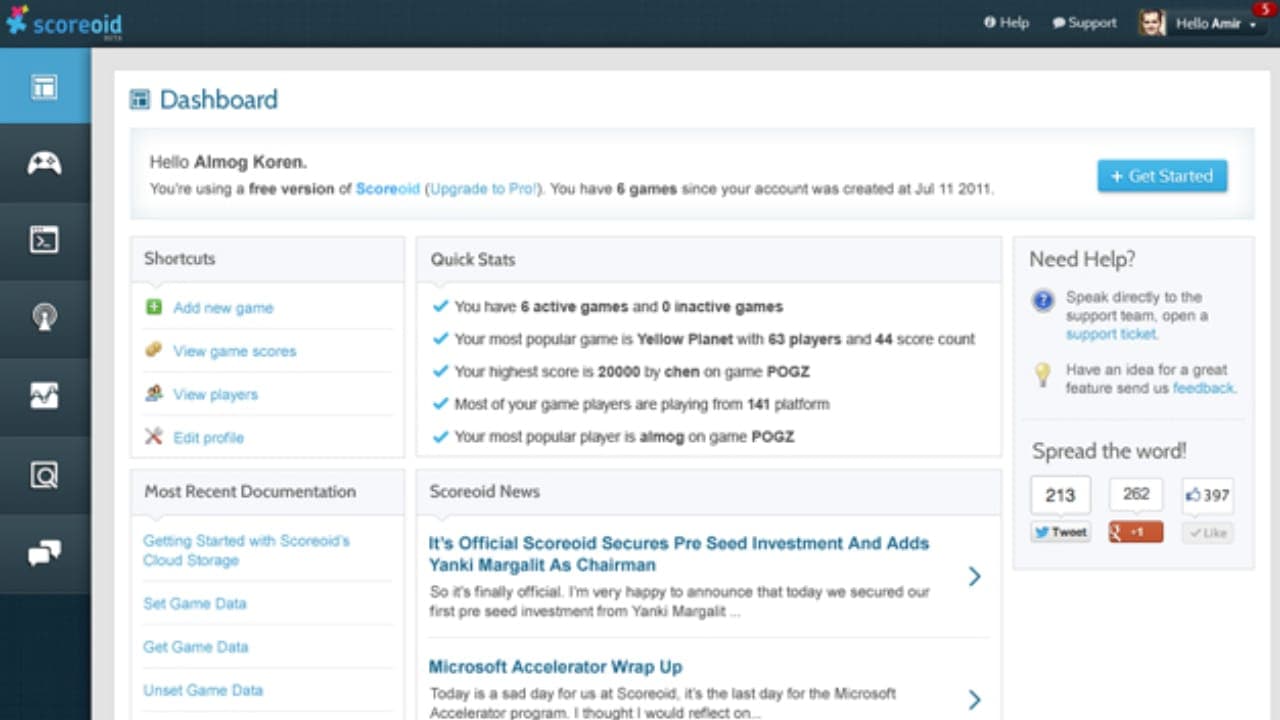Open the Add new game shortcut
Viewport: 1280px width, 720px height.
pyautogui.click(x=223, y=308)
